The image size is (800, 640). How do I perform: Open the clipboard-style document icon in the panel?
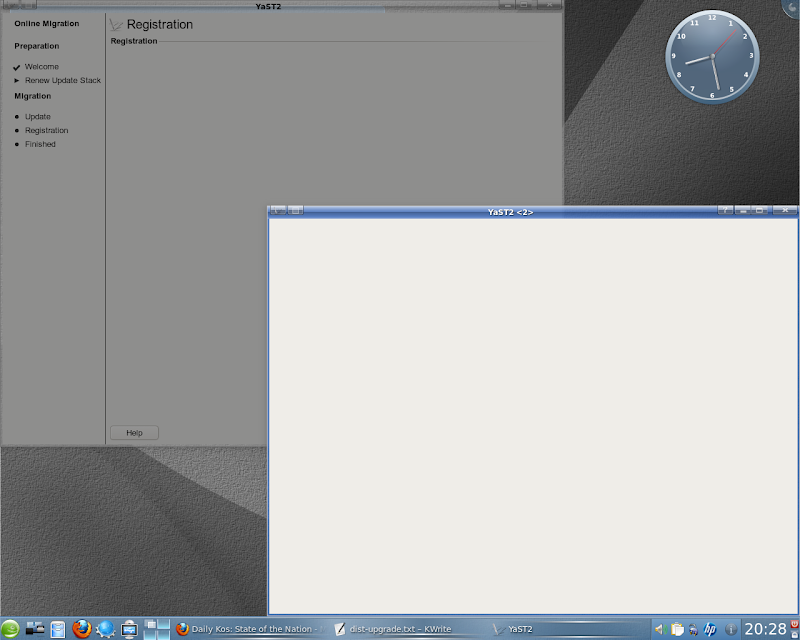[58, 629]
